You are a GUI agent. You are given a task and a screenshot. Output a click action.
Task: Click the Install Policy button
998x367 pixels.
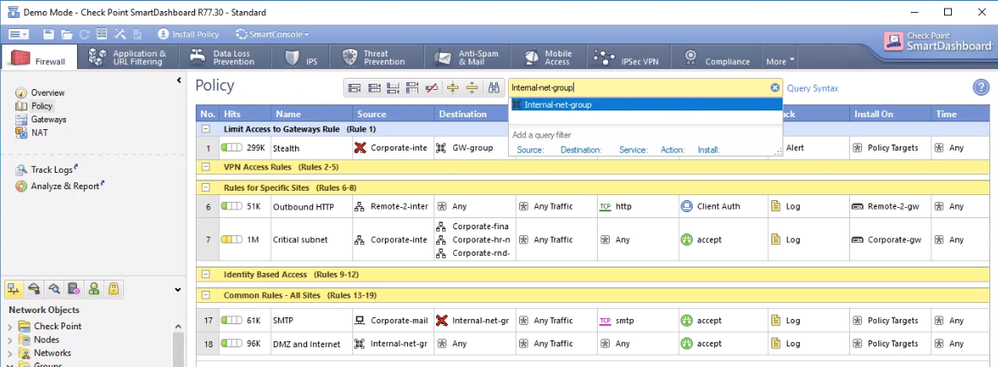(188, 34)
